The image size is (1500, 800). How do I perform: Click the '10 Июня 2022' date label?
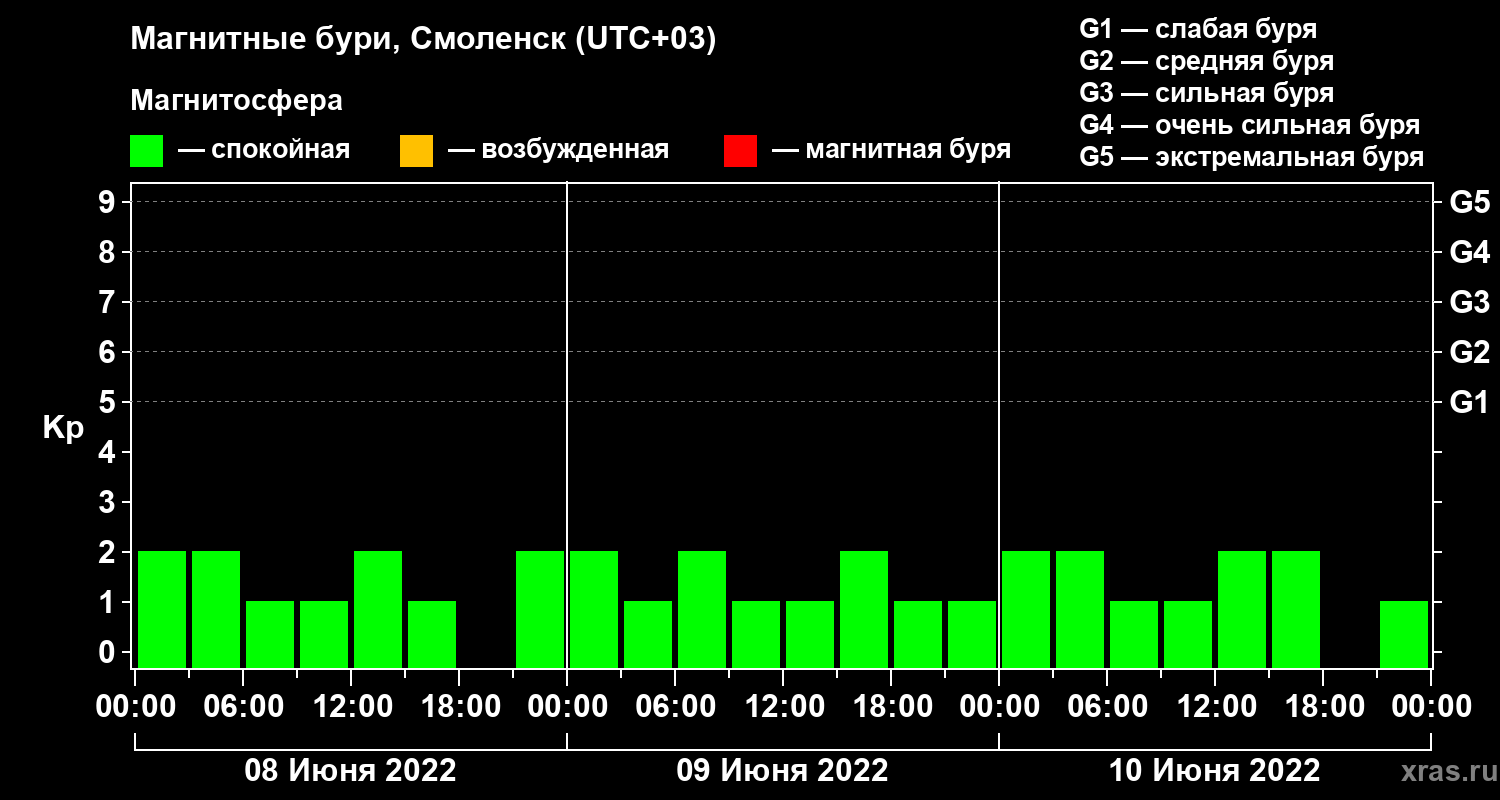(x=1215, y=771)
